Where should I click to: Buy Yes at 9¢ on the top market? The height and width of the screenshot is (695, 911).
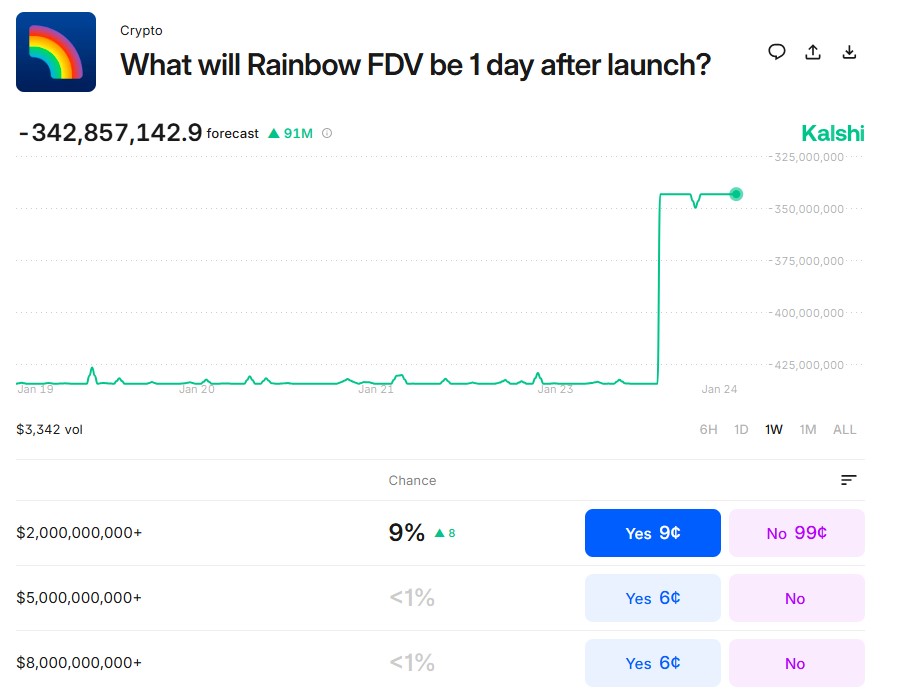point(652,533)
